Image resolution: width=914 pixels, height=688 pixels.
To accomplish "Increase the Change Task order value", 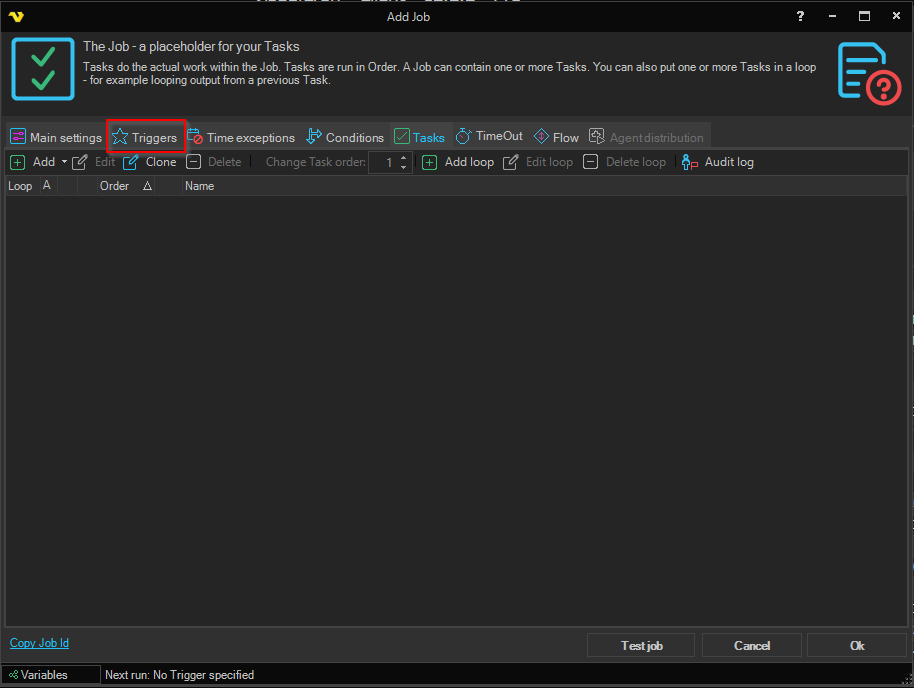I will 404,157.
